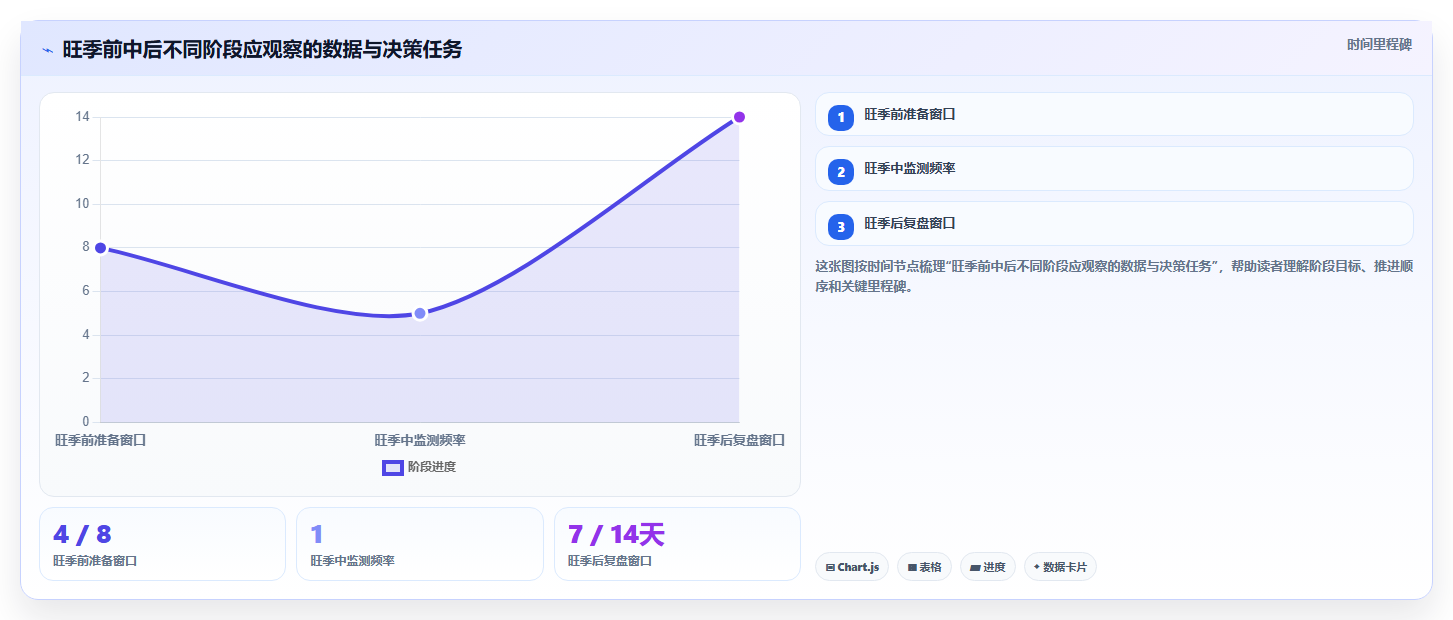Click x-axis label 旺季中监测频率

(x=420, y=440)
